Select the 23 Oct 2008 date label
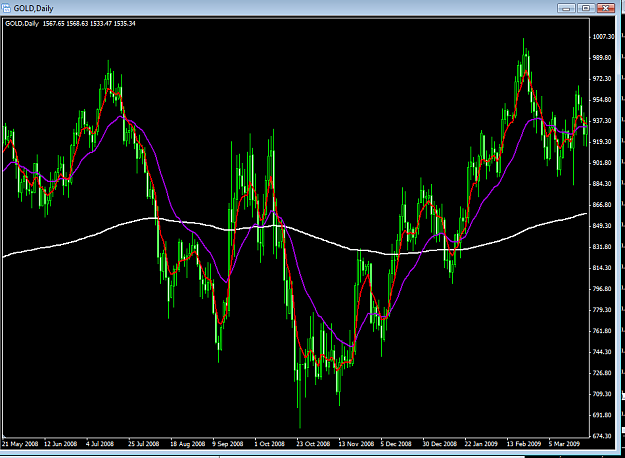The image size is (625, 458). pyautogui.click(x=313, y=444)
